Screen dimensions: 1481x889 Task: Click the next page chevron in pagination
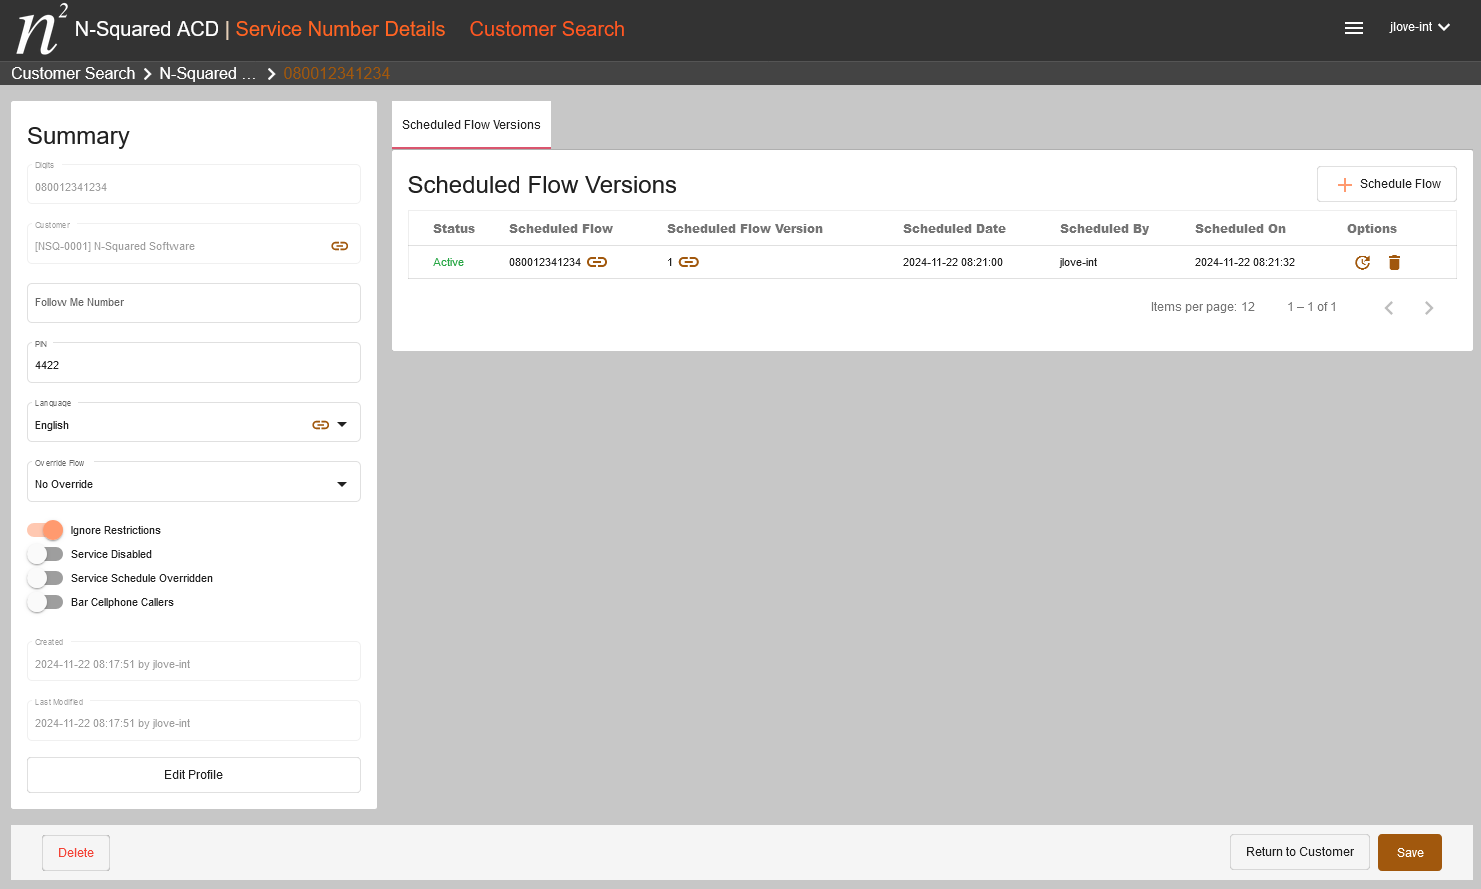(x=1429, y=307)
